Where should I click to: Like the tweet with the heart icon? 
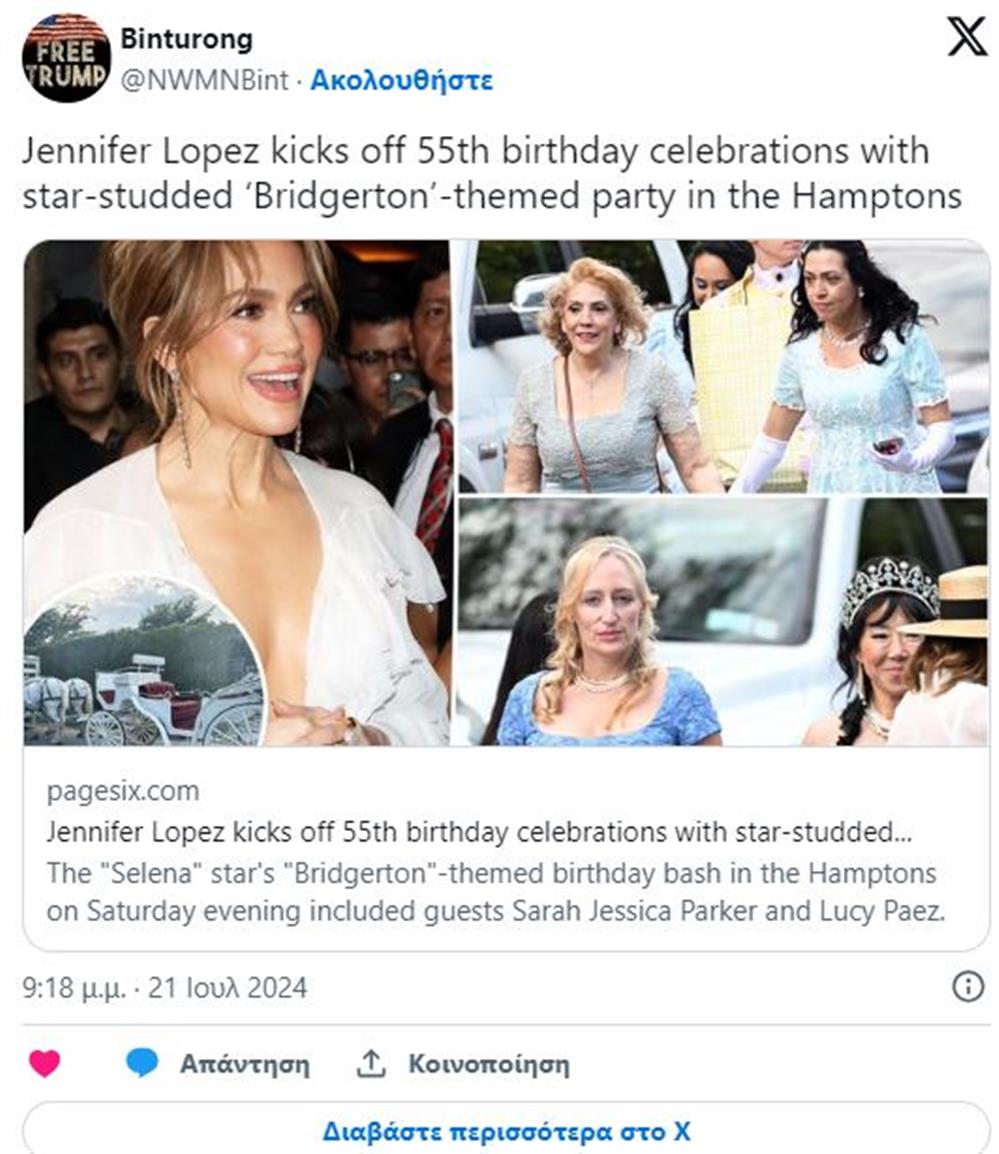tap(44, 1064)
